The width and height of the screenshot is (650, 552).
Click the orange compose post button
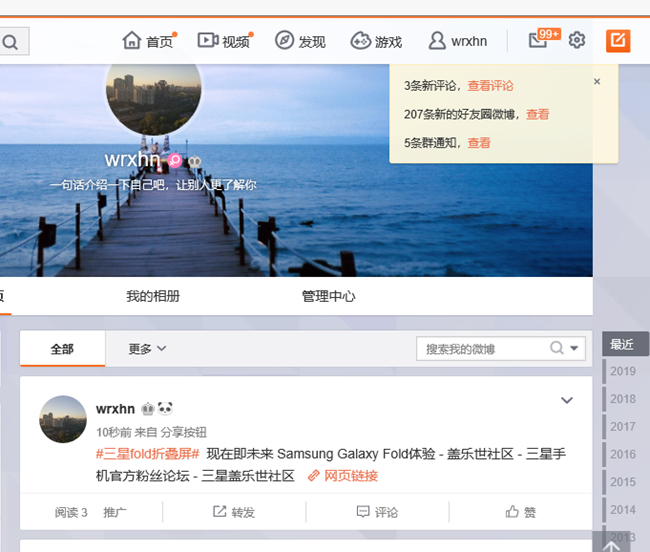(618, 41)
